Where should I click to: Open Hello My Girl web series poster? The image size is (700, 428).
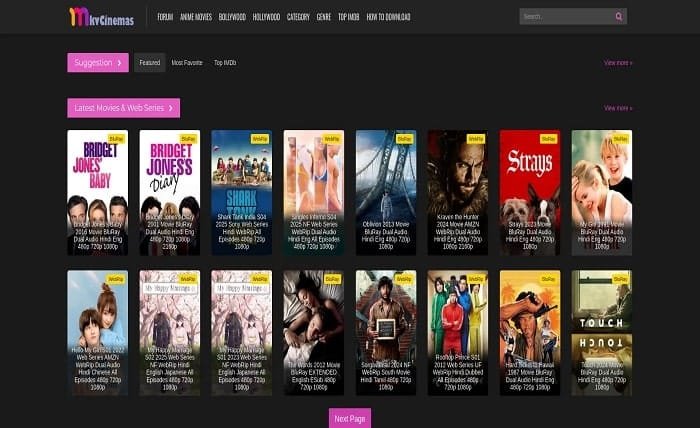click(97, 332)
